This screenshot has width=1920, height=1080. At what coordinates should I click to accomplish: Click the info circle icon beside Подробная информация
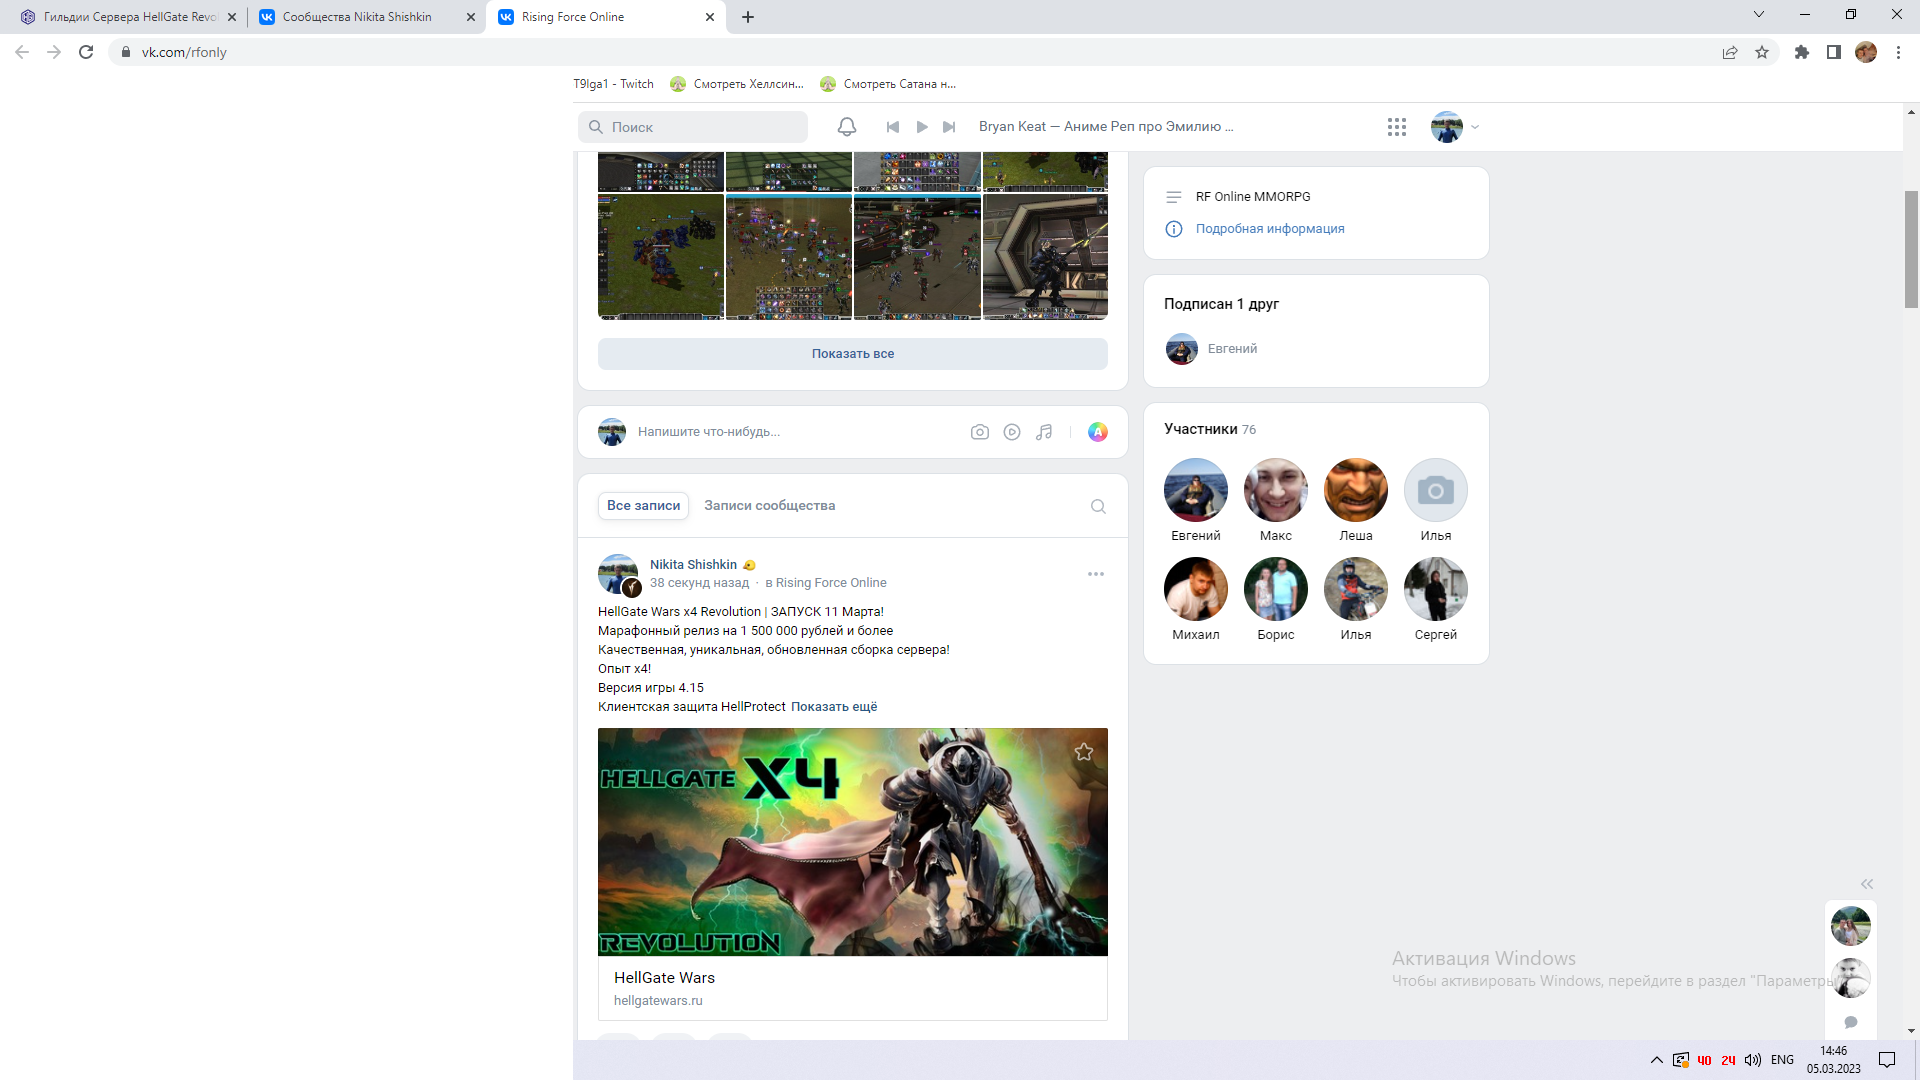point(1174,229)
